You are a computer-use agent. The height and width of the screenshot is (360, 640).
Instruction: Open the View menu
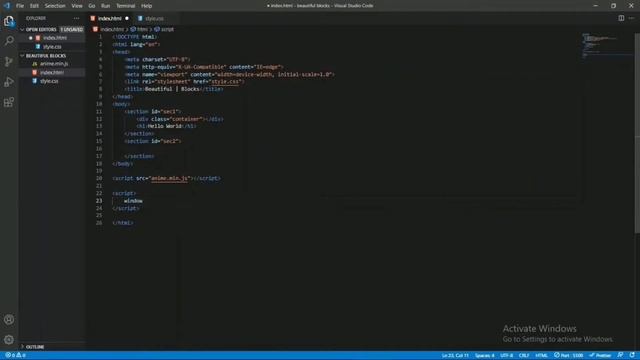[77, 6]
